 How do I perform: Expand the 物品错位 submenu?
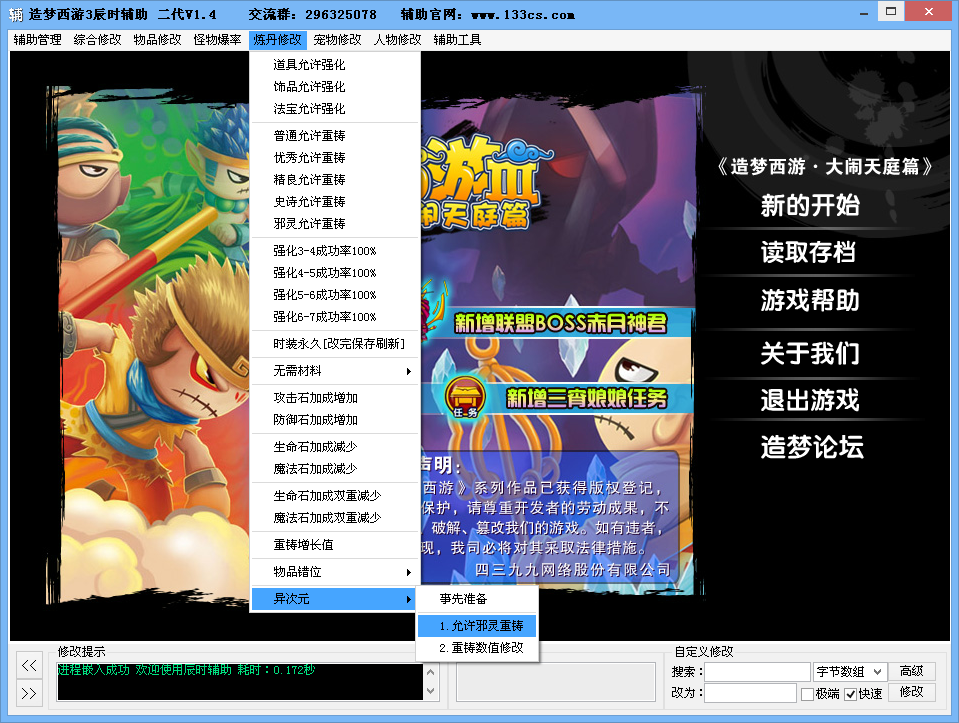(335, 572)
